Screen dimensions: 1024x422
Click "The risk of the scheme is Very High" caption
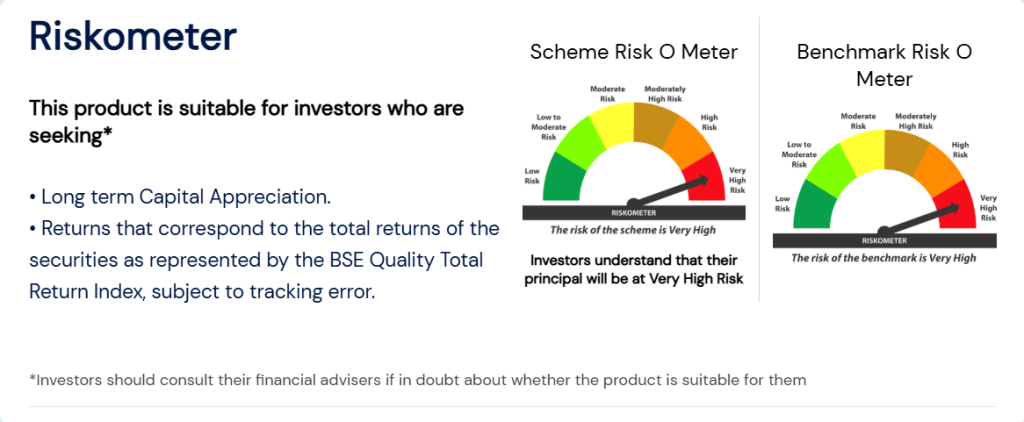click(634, 229)
